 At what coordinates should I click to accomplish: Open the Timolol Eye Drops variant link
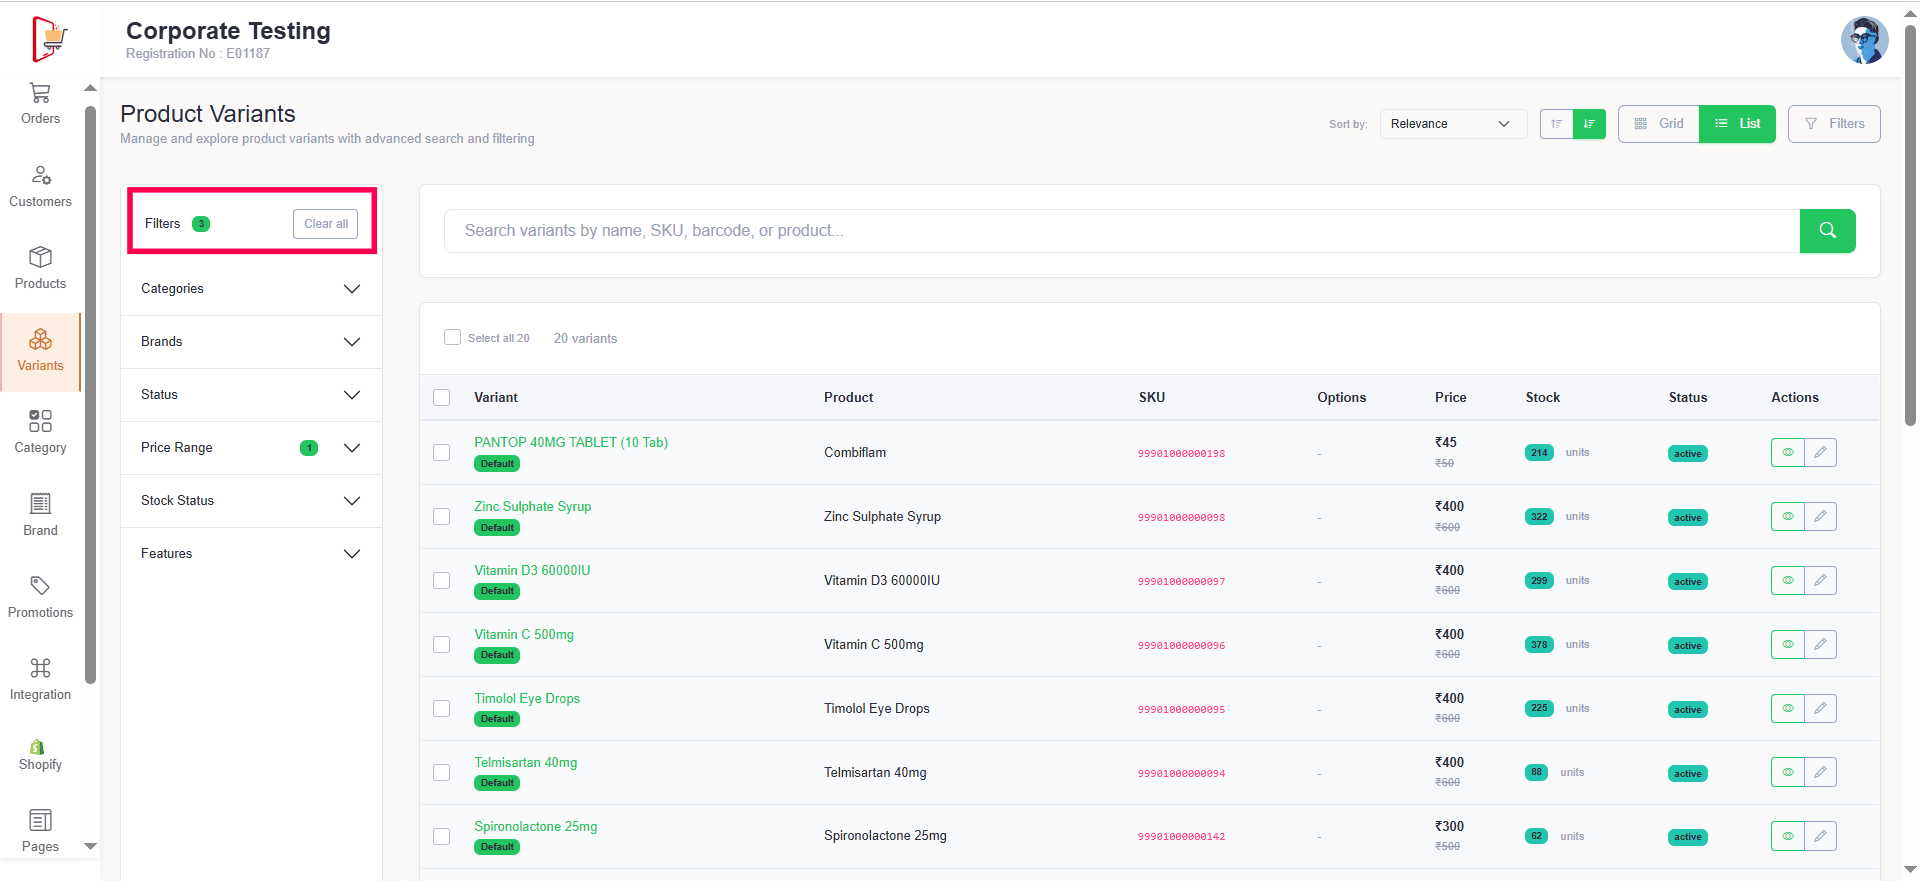527,699
